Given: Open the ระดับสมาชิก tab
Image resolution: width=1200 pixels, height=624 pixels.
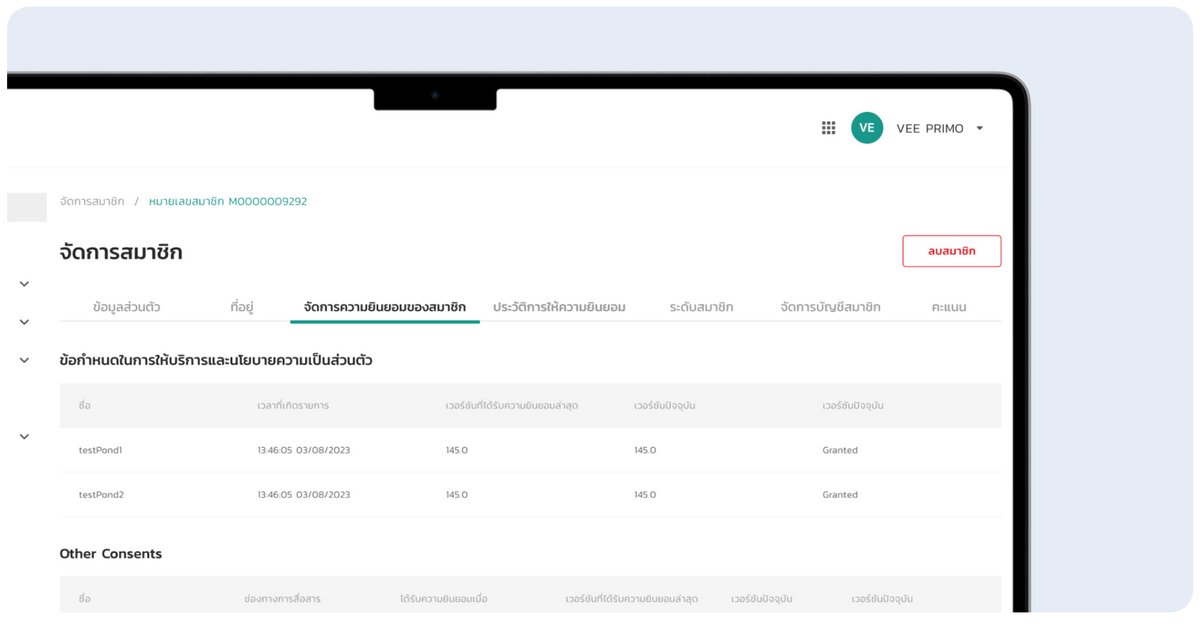Looking at the screenshot, I should click(x=702, y=307).
